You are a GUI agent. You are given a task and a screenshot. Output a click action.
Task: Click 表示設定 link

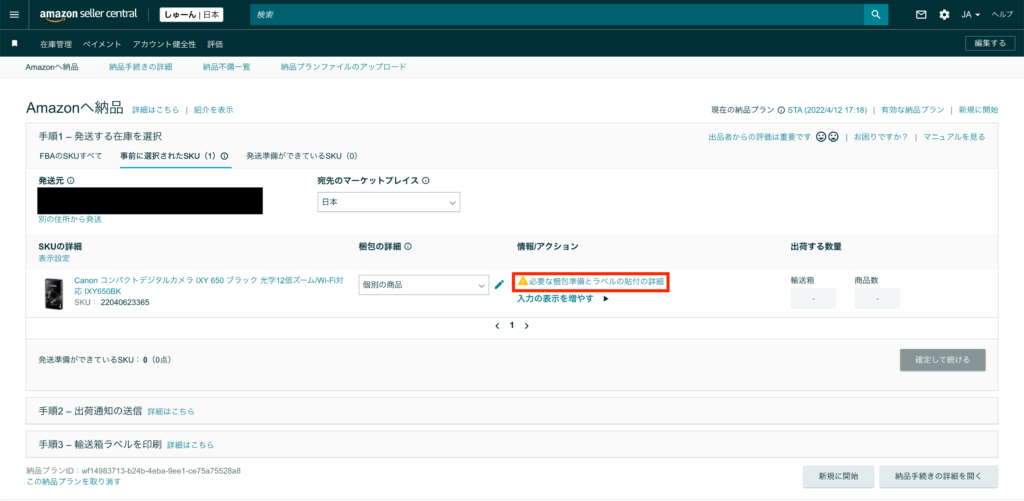(54, 258)
